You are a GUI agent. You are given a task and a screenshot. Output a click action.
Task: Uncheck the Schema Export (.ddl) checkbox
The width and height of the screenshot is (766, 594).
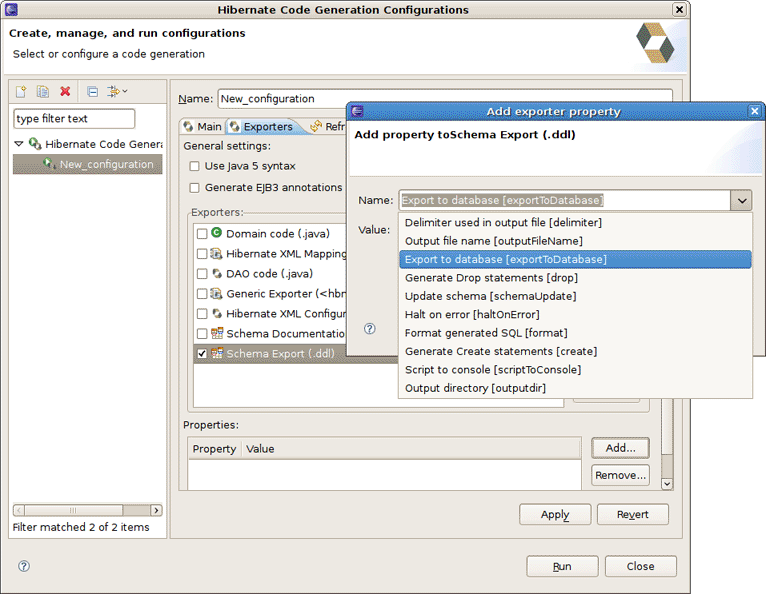pos(202,354)
